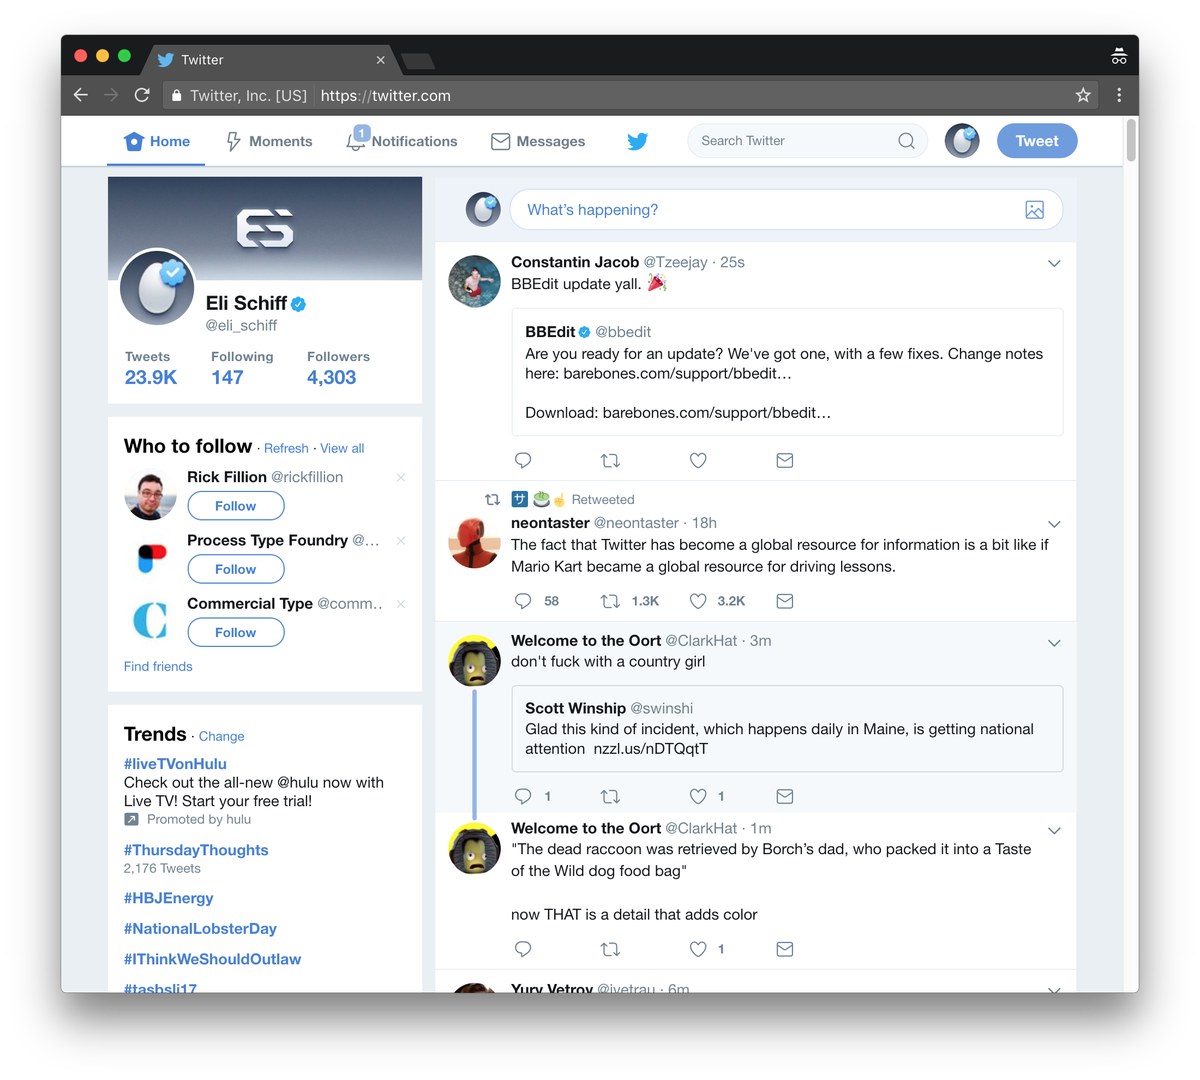The width and height of the screenshot is (1200, 1080).
Task: Open Rick Fillion's avatar thumbnail
Action: coord(150,495)
